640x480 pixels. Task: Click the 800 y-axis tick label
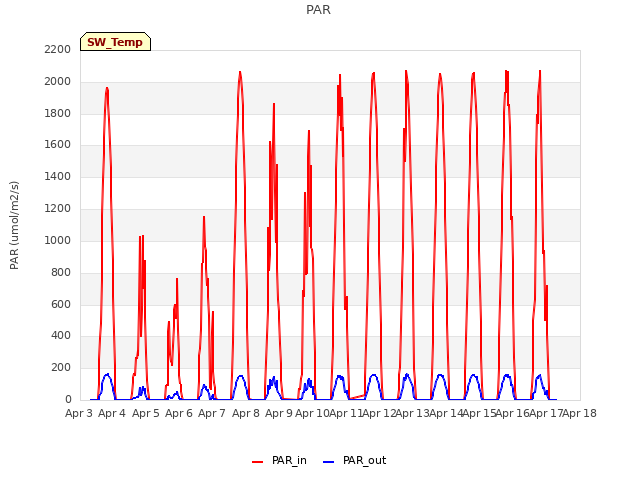61,272
